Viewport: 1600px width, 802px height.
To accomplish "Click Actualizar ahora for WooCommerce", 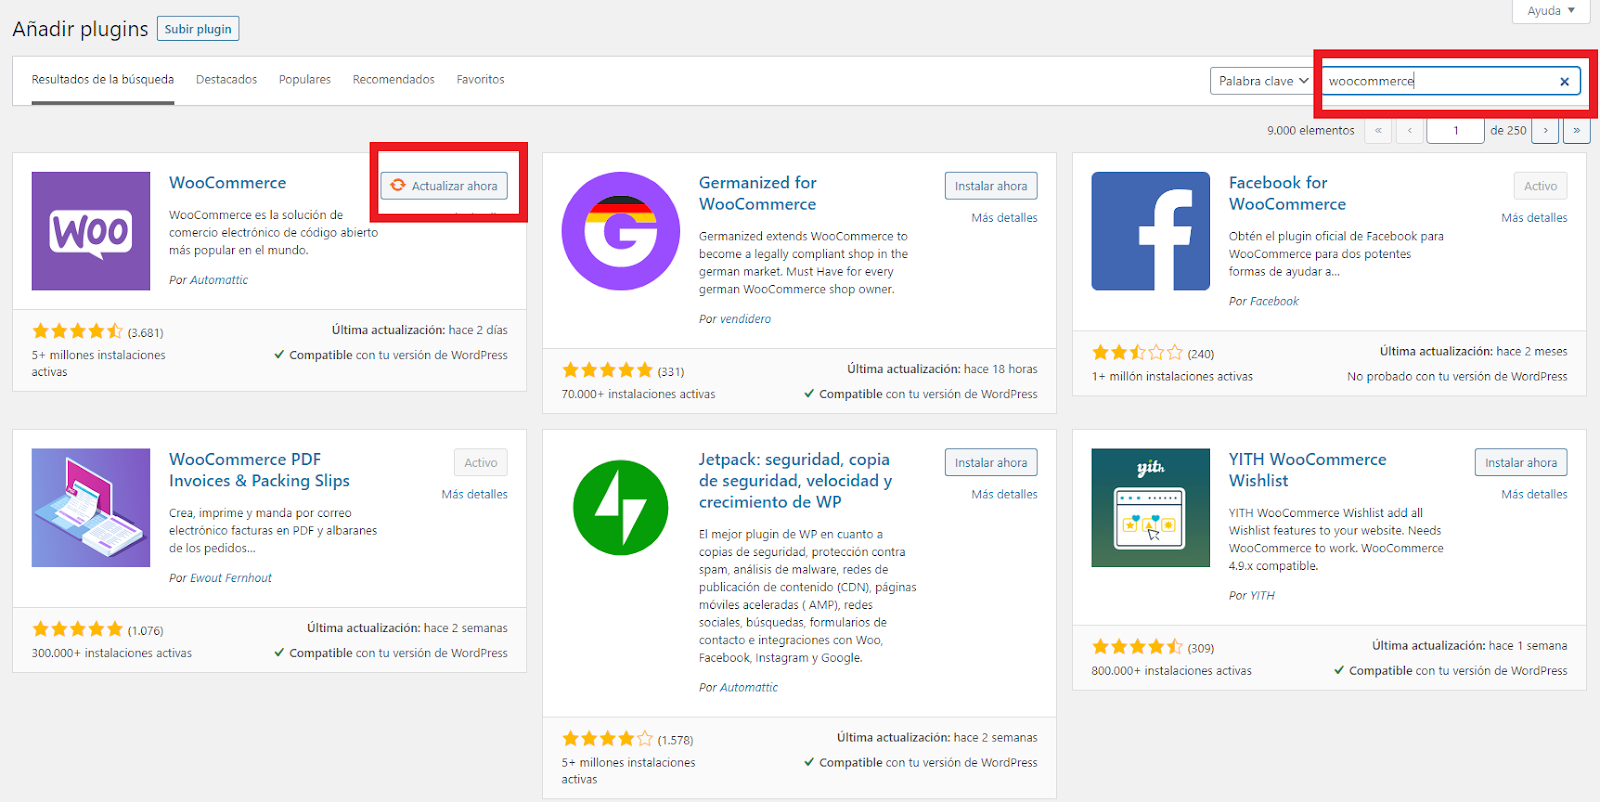I will point(444,186).
